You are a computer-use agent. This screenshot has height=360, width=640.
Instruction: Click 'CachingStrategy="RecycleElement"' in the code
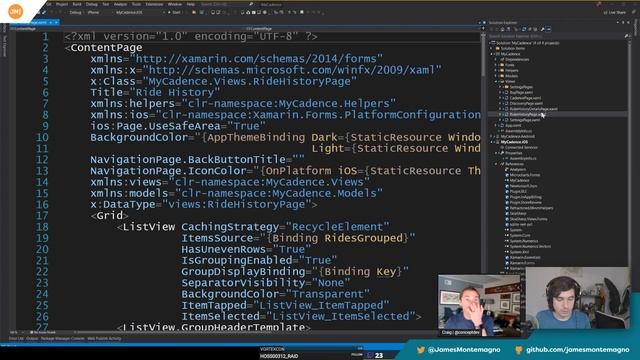[285, 227]
